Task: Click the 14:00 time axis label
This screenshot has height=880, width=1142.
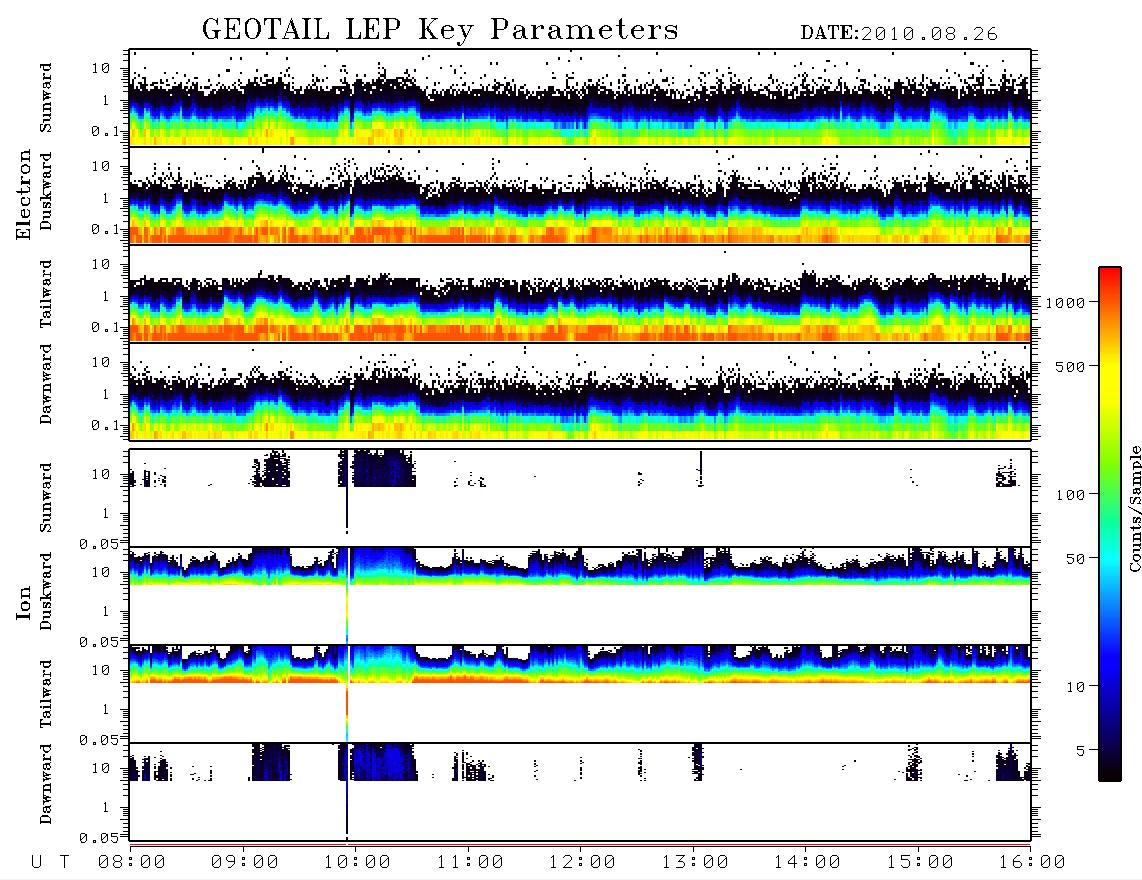Action: click(x=807, y=862)
